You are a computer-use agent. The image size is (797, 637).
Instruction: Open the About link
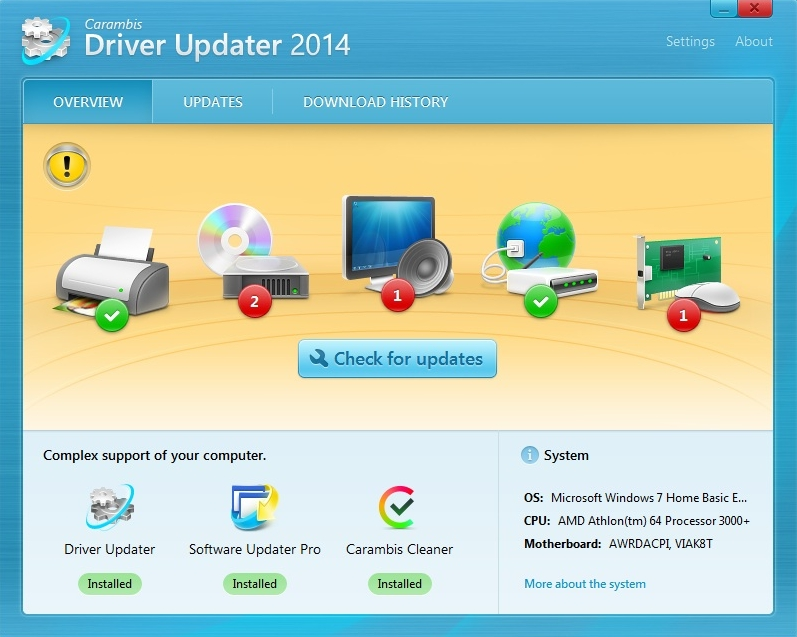(754, 41)
